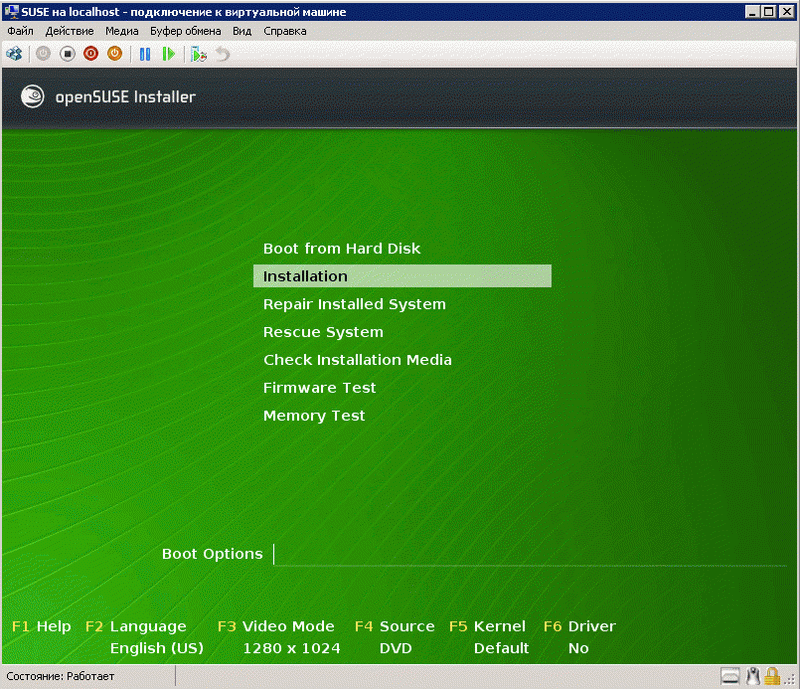Open the Вид menu
Image resolution: width=800 pixels, height=689 pixels.
point(242,31)
